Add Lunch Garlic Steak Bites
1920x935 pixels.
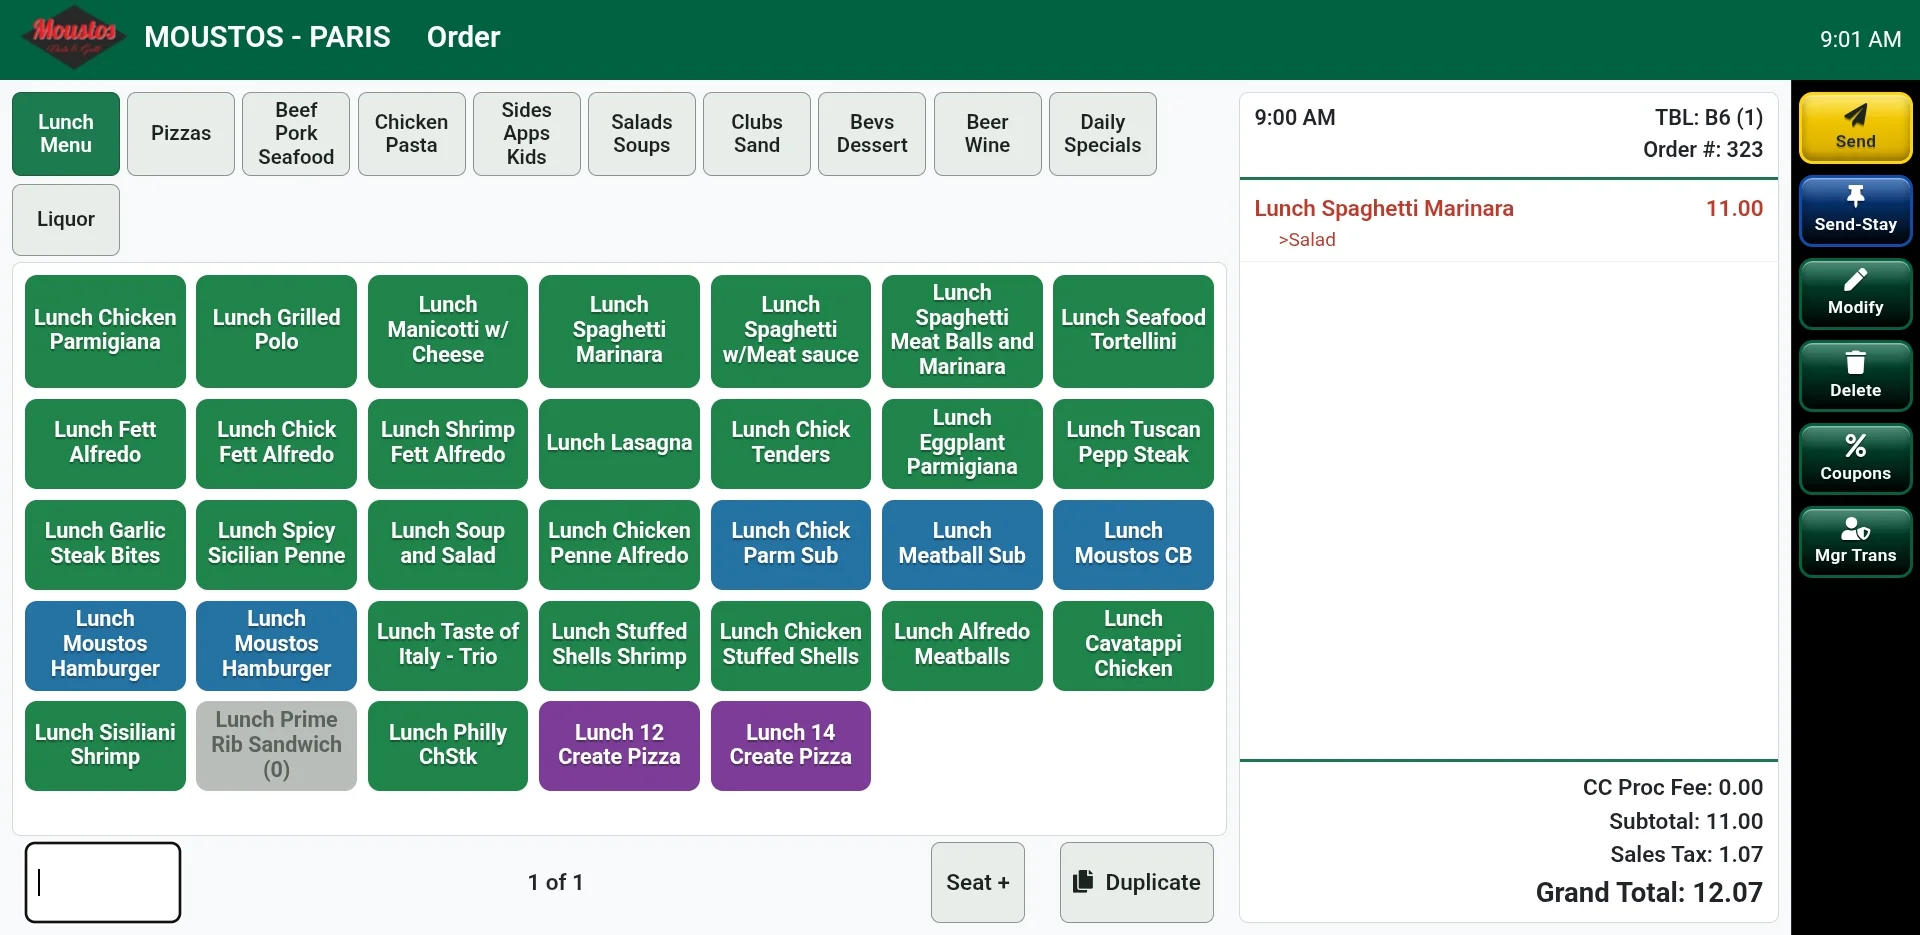point(105,544)
